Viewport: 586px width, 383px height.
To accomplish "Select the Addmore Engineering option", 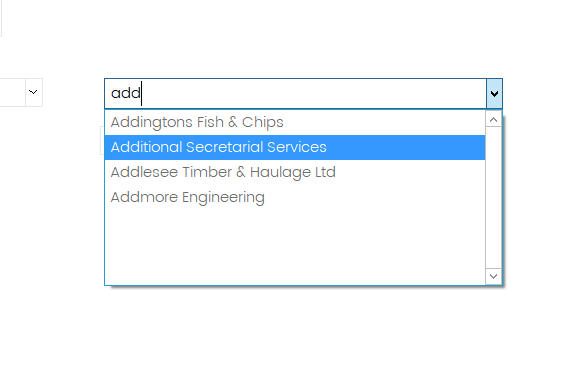I will pos(294,197).
